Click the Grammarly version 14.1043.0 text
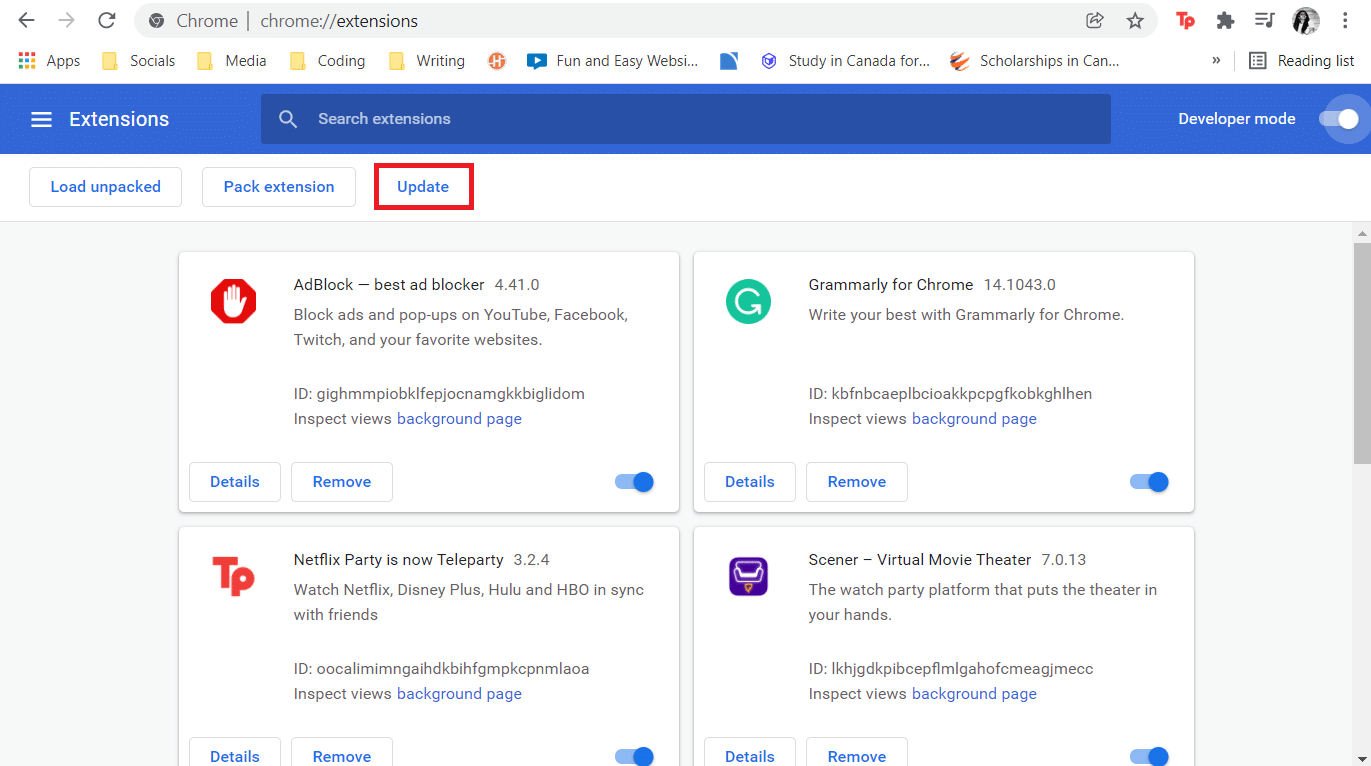This screenshot has width=1371, height=766. click(1019, 285)
